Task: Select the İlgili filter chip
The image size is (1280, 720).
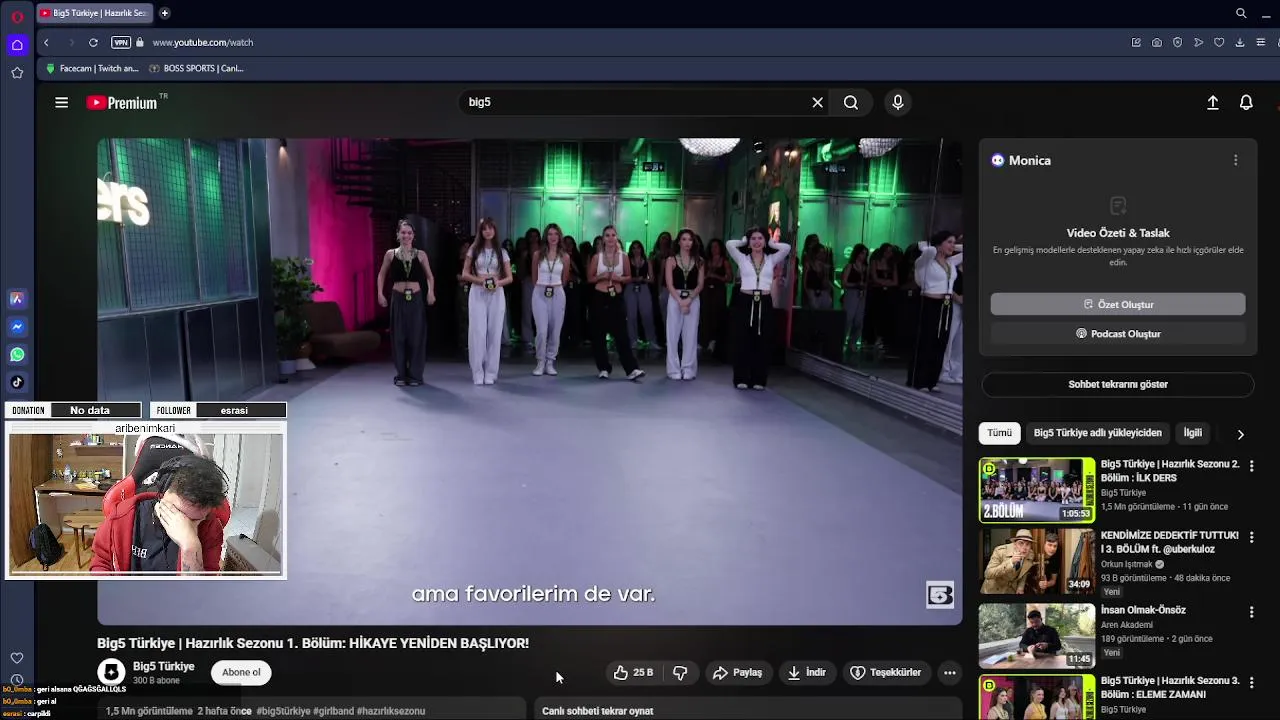Action: tap(1193, 433)
